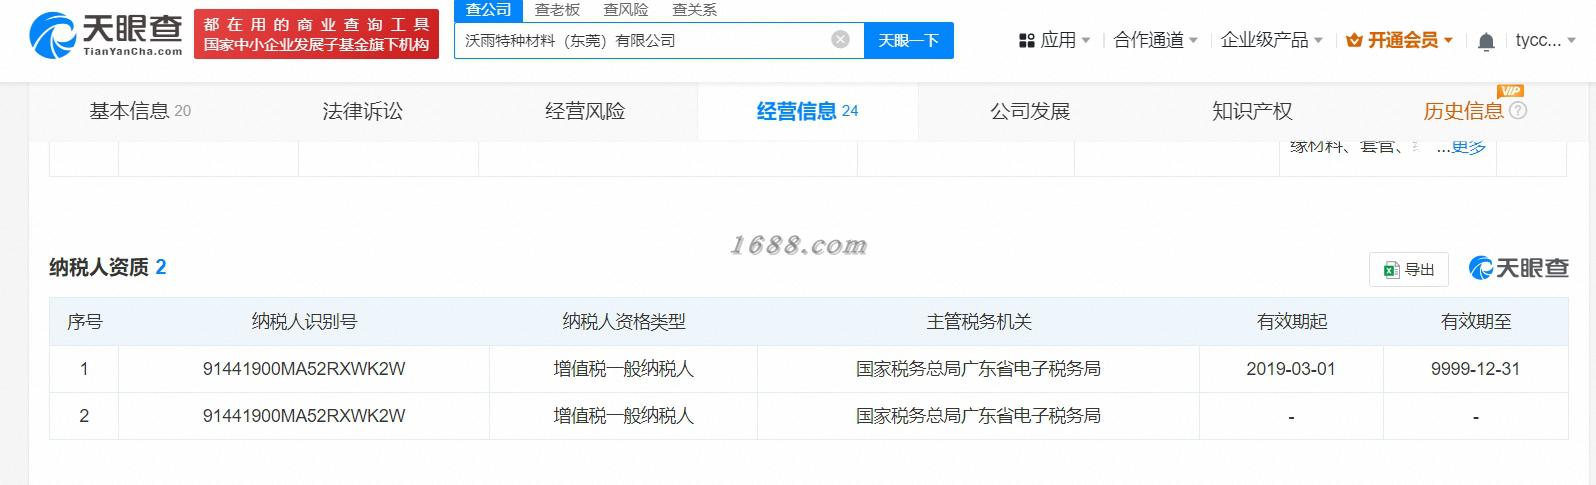Click the 主管税务机关 column header

pos(979,322)
